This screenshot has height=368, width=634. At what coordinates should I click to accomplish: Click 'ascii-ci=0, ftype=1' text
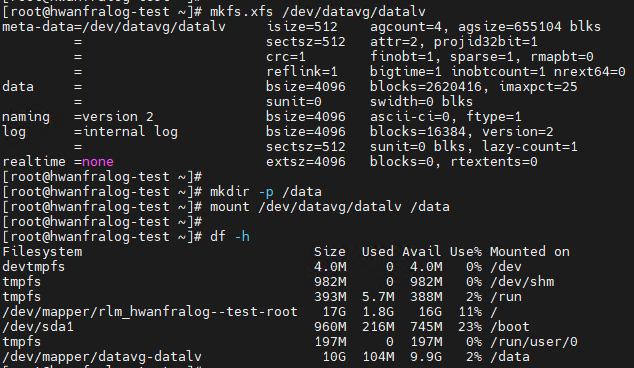[446, 117]
